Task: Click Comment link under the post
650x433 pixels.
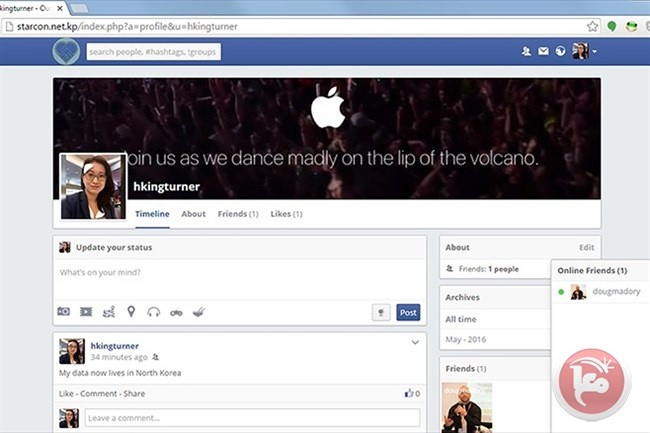Action: 98,394
